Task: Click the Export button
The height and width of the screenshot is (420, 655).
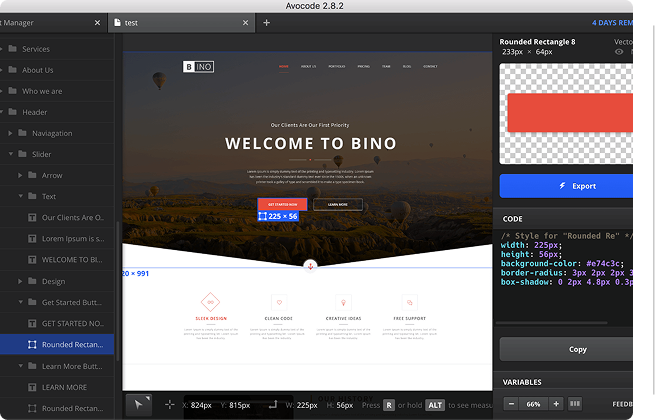Action: 566,186
